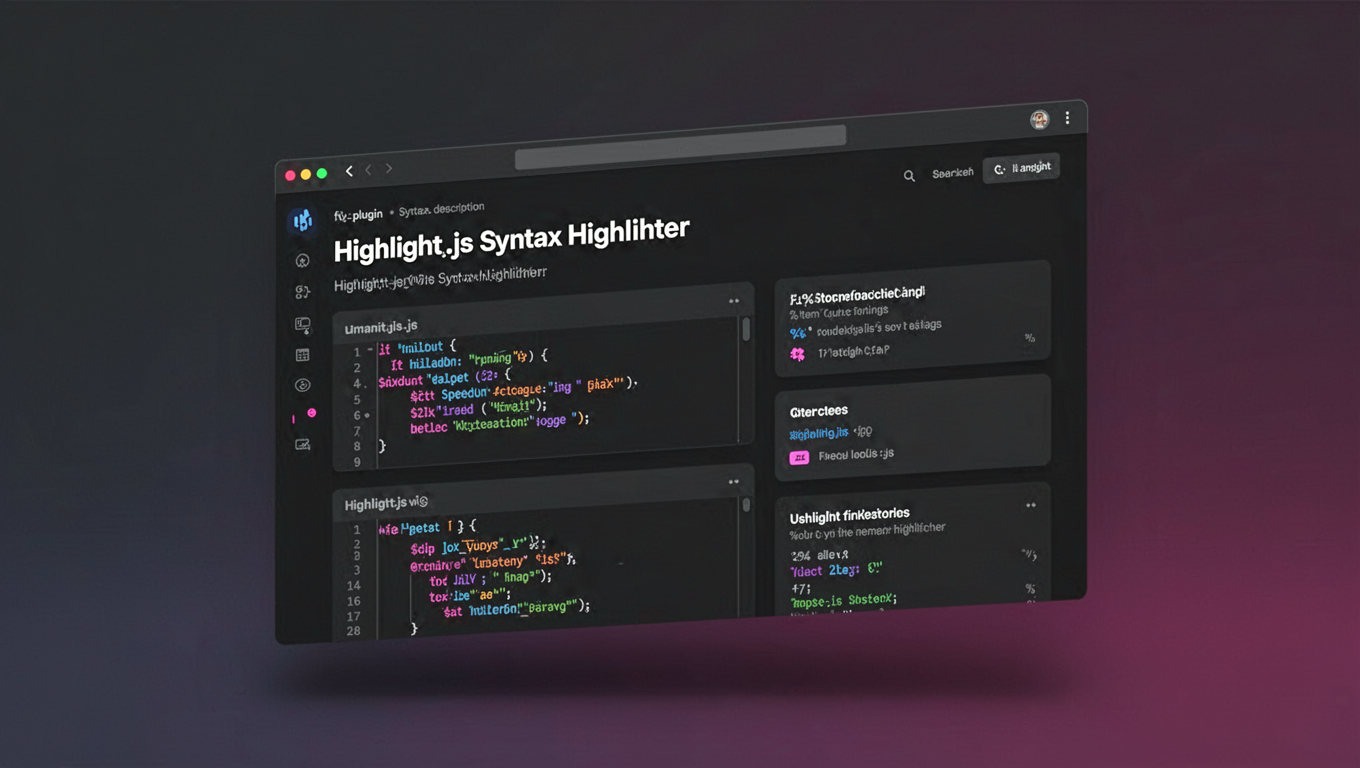Select the pink dot sidebar item
Image resolution: width=1360 pixels, height=768 pixels.
311,413
